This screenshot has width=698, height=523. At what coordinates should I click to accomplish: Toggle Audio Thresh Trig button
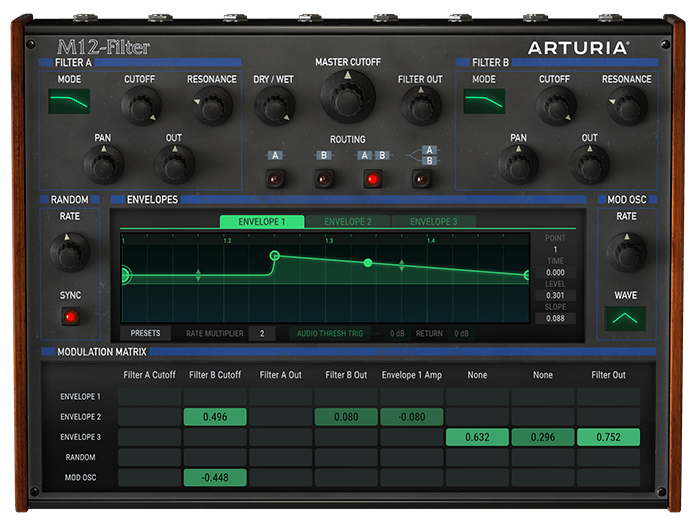tap(330, 333)
